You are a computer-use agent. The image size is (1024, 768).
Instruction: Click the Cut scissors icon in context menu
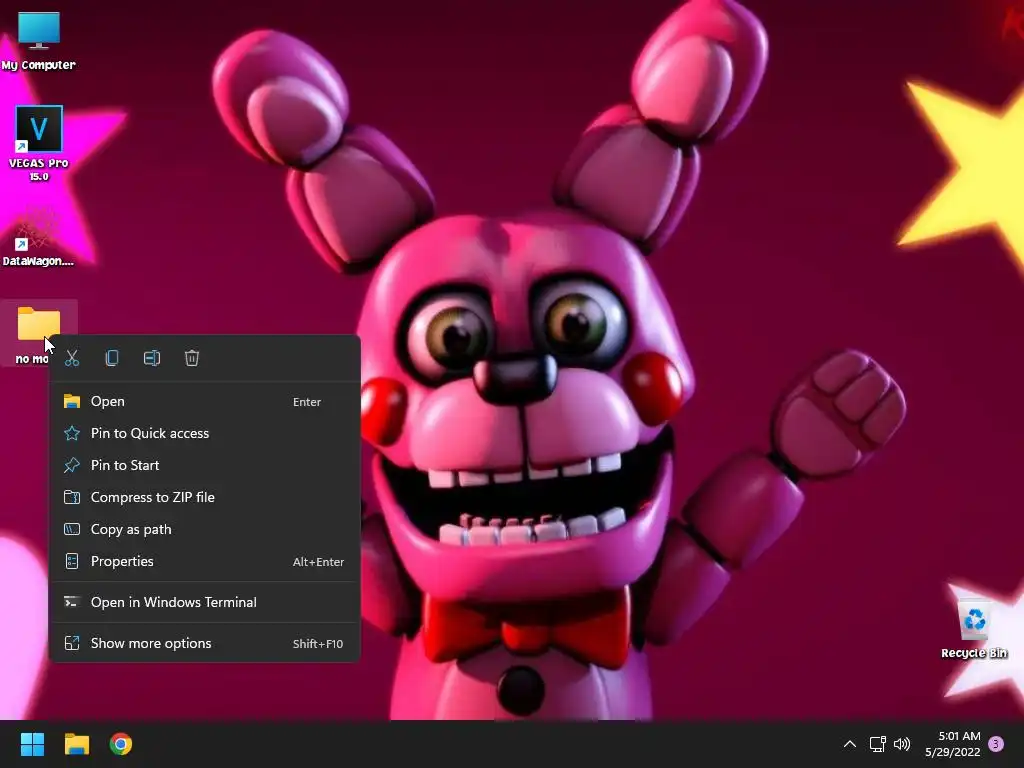(72, 358)
